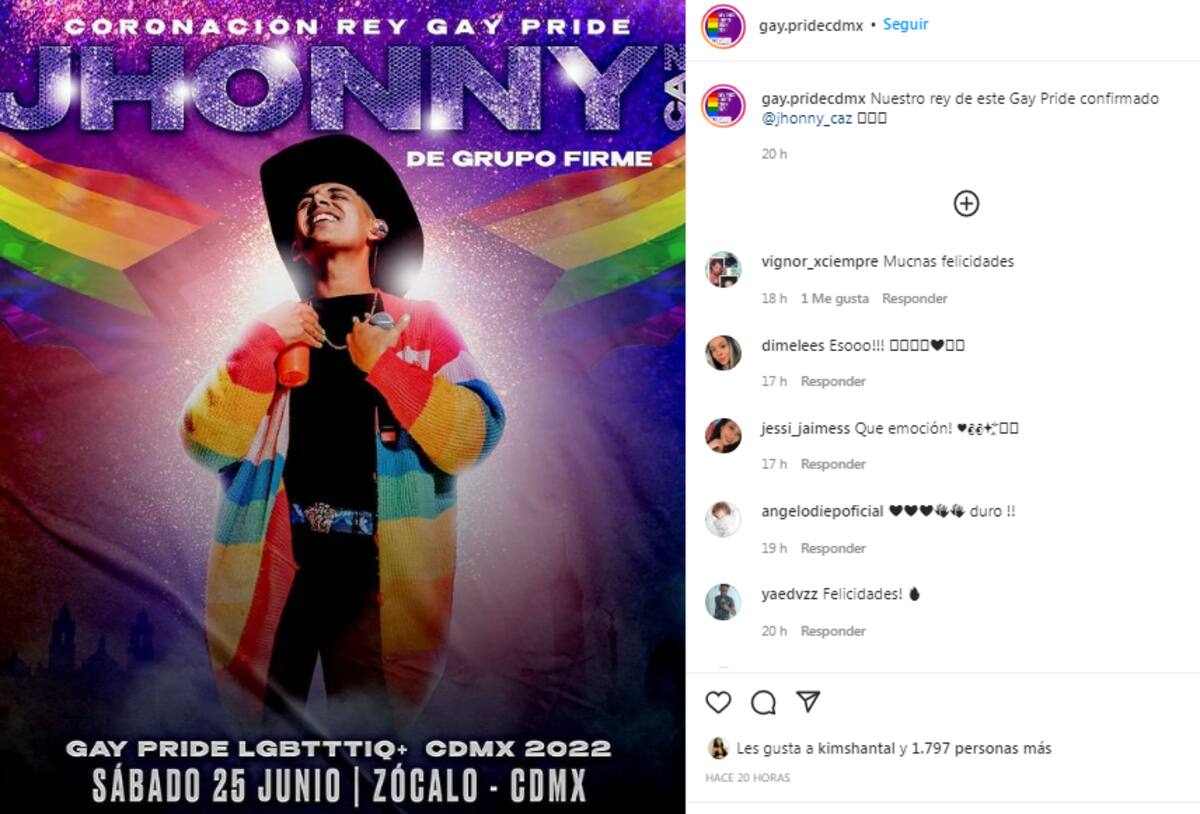
Task: Open jessi_jaimess profile avatar
Action: pyautogui.click(x=723, y=436)
